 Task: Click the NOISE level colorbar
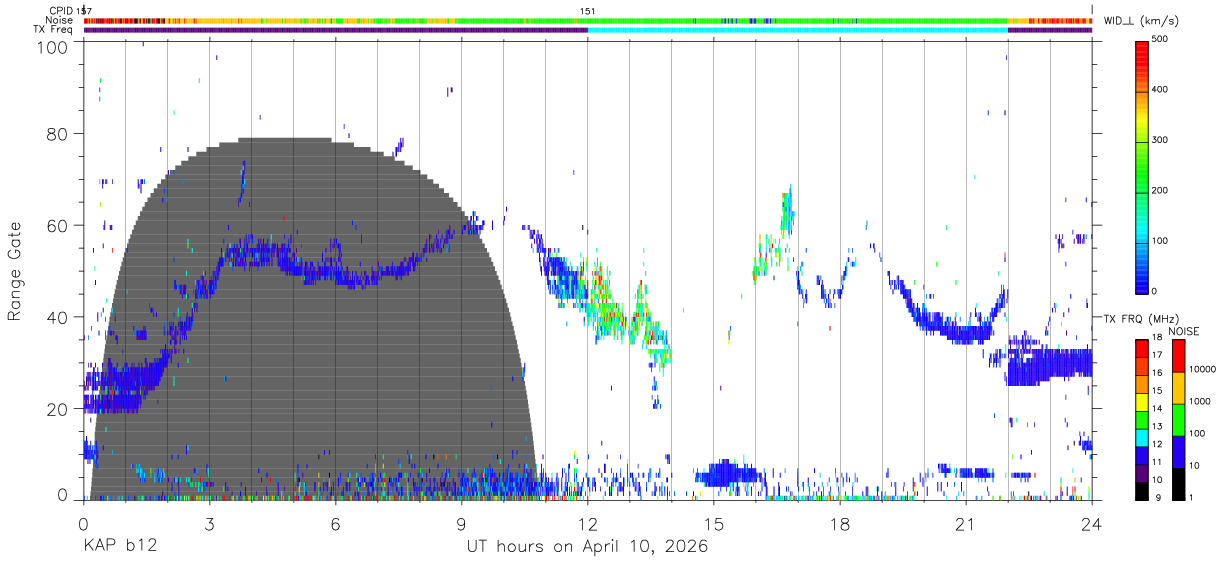(1178, 418)
